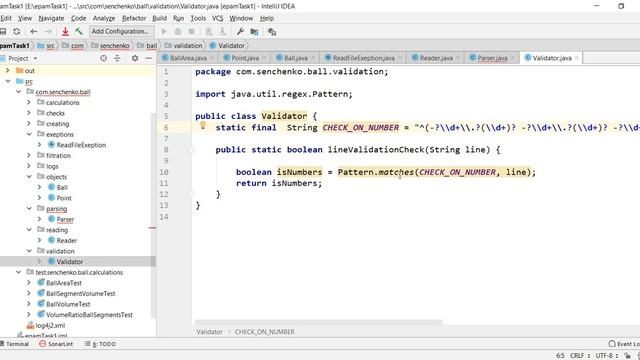Screen dimensions: 640x360
Task: Locate current file with target icon
Action: (x=104, y=58)
